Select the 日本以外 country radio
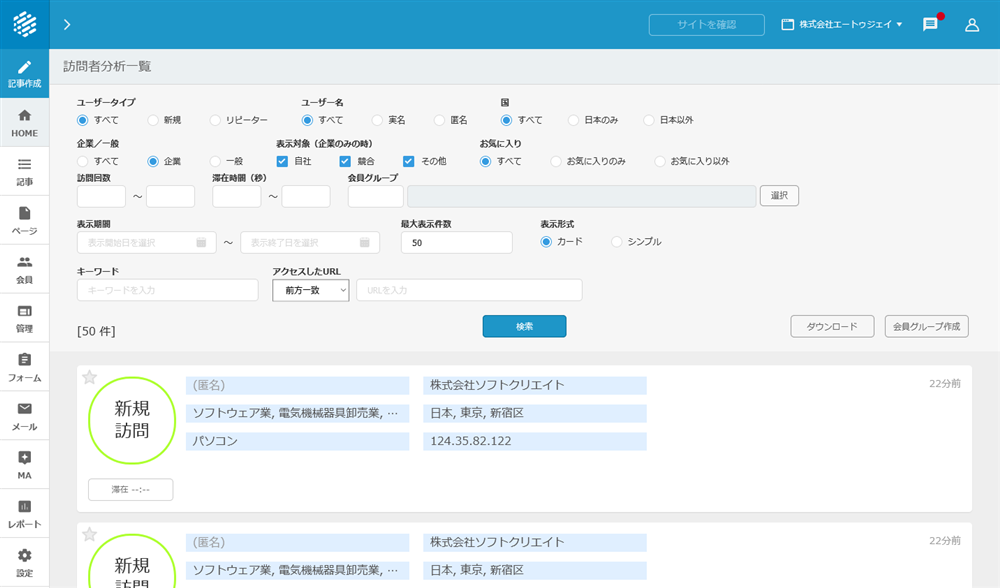Viewport: 1000px width, 588px height. pos(649,120)
